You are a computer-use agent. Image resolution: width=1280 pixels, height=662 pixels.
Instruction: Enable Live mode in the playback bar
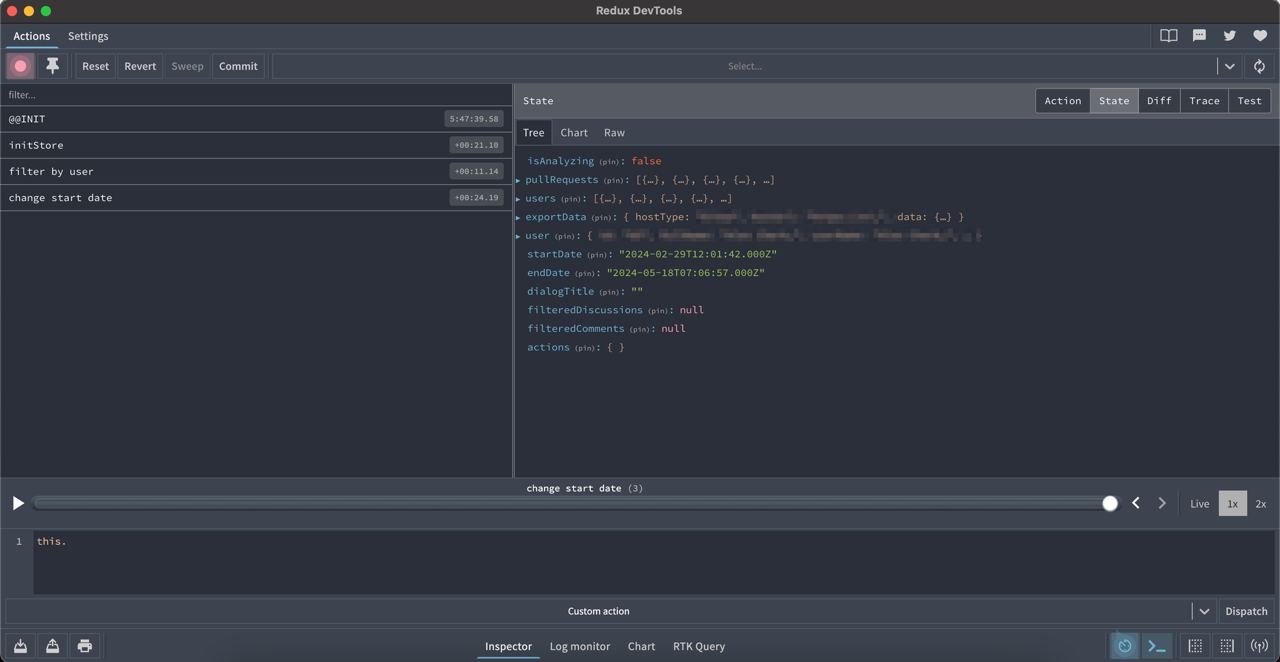pos(1199,503)
